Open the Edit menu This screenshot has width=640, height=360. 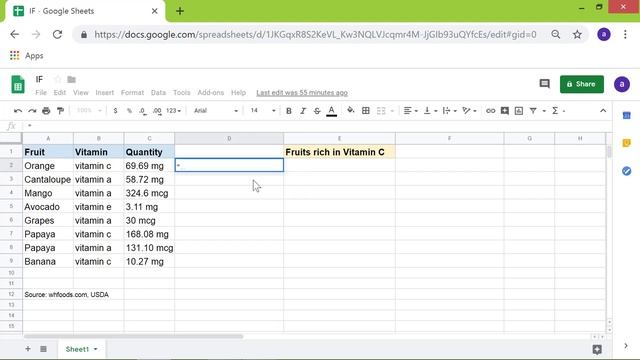click(x=60, y=93)
